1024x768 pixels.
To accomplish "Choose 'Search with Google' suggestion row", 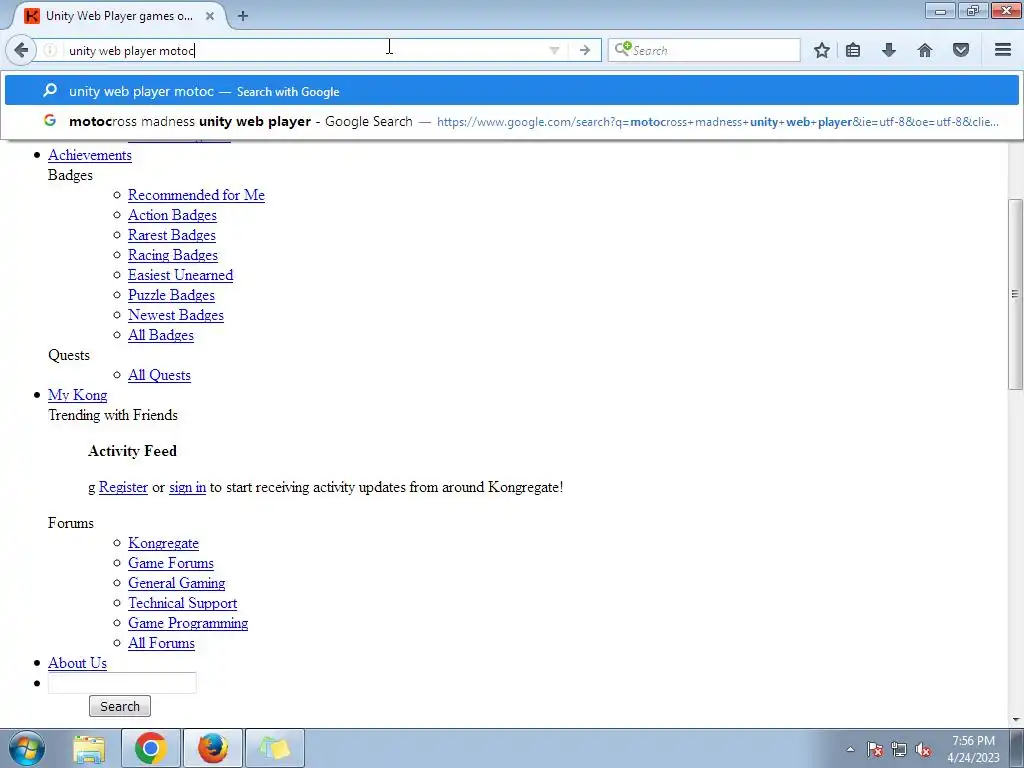I will [511, 91].
